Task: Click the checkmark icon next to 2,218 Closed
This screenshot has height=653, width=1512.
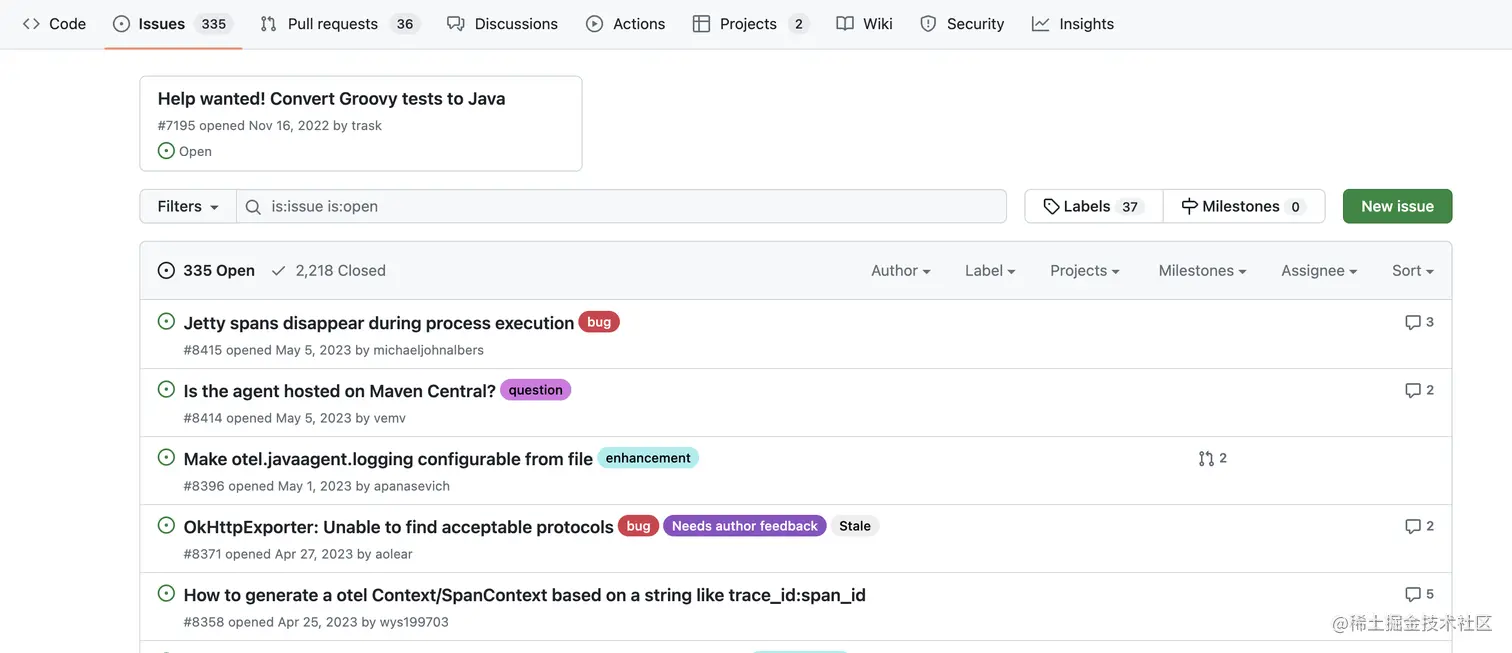Action: tap(278, 271)
